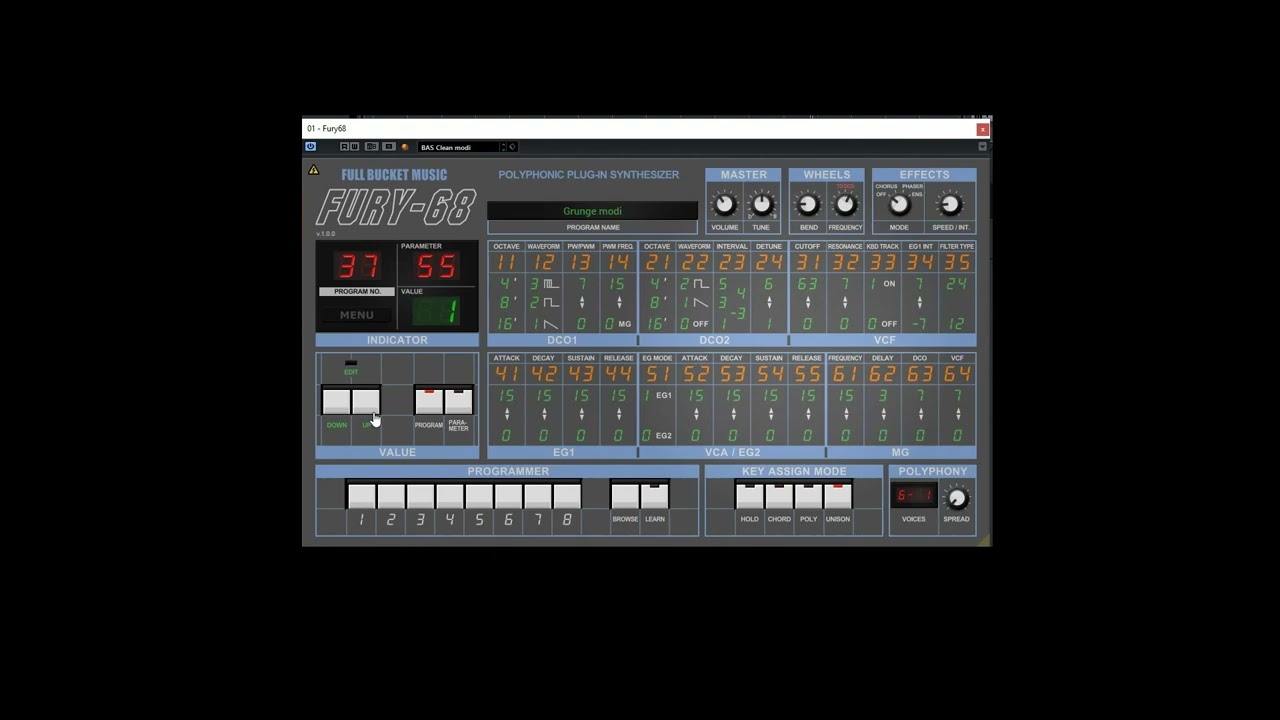This screenshot has width=1280, height=720.
Task: Select DCO1 waveform parameter 12
Action: pos(543,263)
